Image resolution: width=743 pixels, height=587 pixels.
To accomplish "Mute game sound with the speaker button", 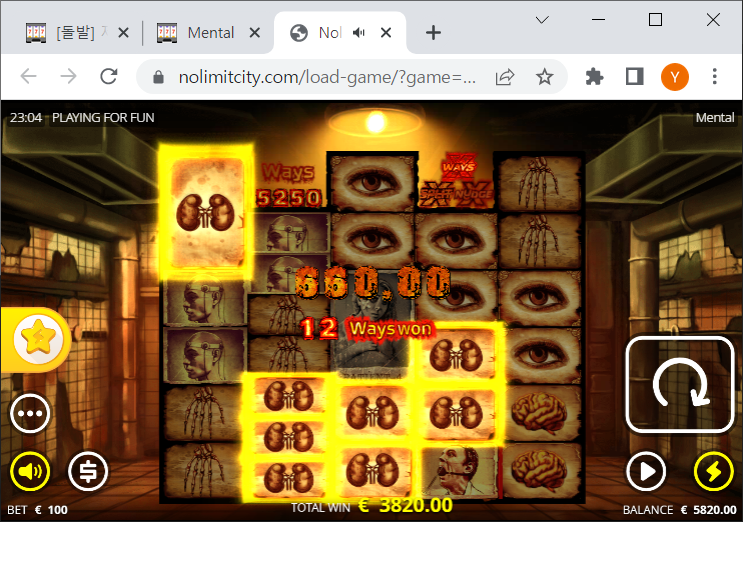I will click(30, 471).
